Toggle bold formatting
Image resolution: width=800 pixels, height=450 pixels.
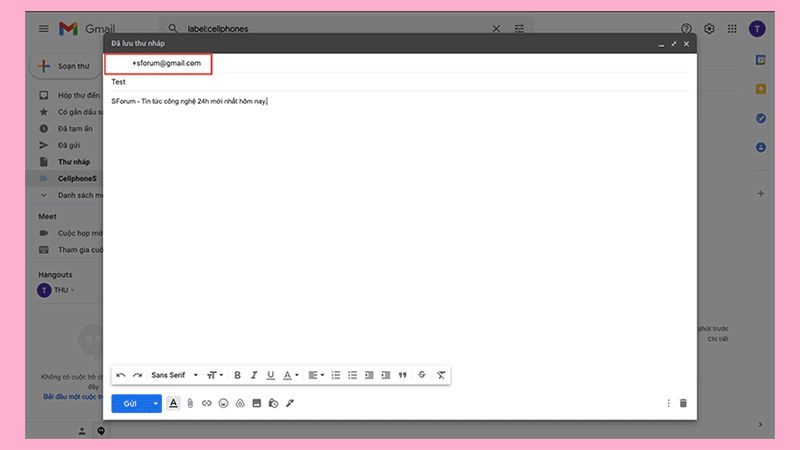[237, 375]
